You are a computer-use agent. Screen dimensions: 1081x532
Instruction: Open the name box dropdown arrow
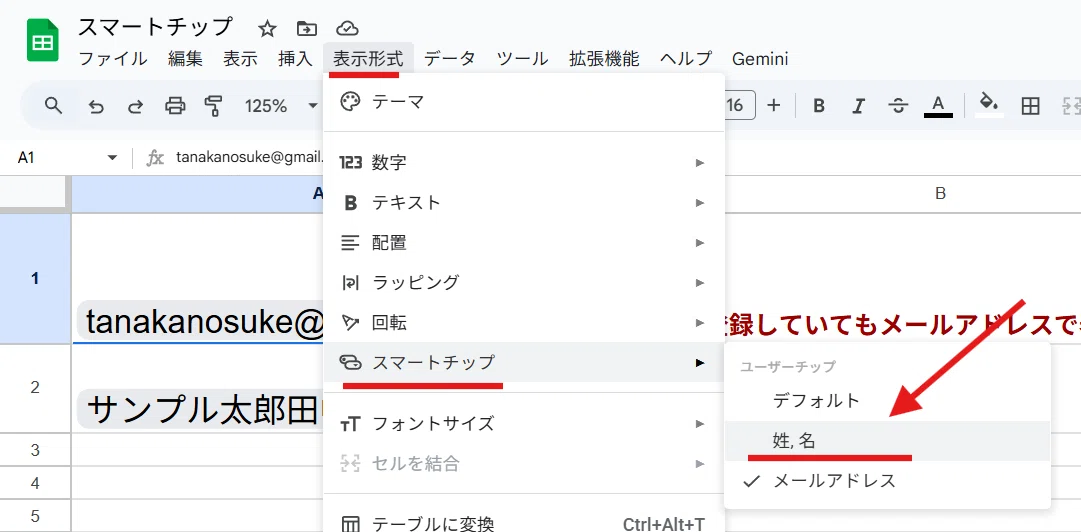112,158
